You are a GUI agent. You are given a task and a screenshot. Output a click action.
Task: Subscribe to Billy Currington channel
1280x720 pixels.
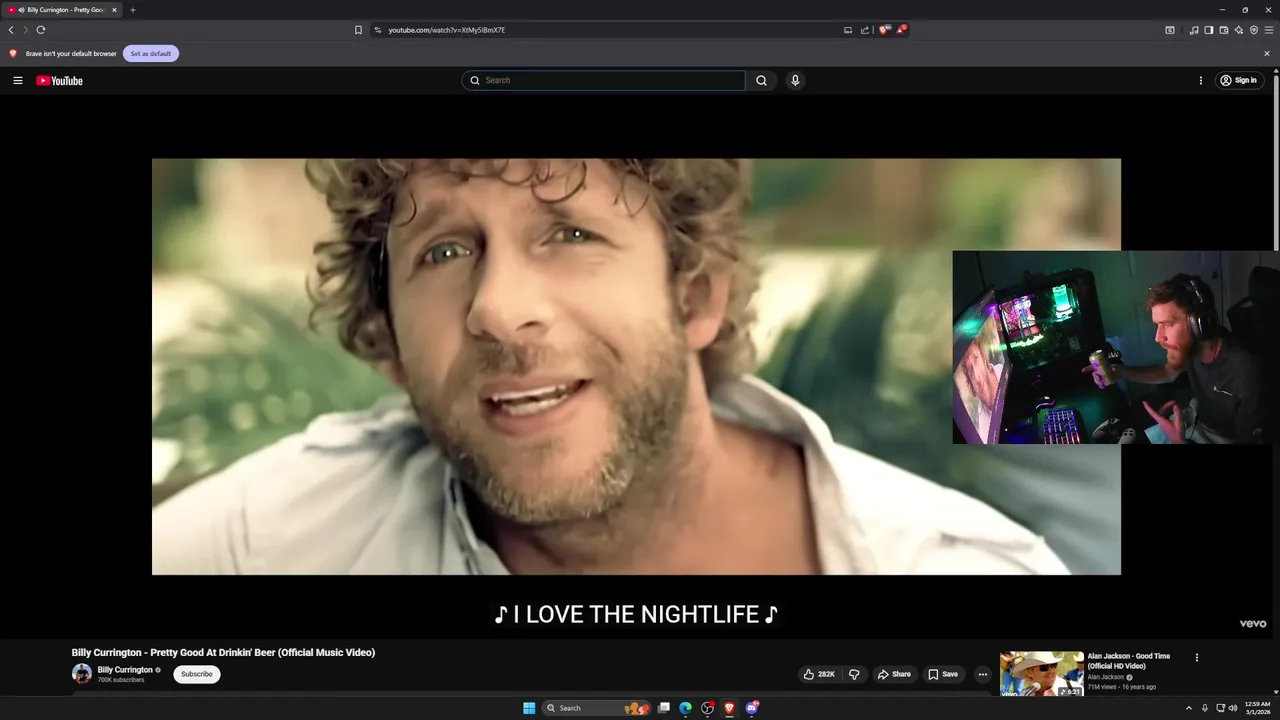[x=197, y=674]
